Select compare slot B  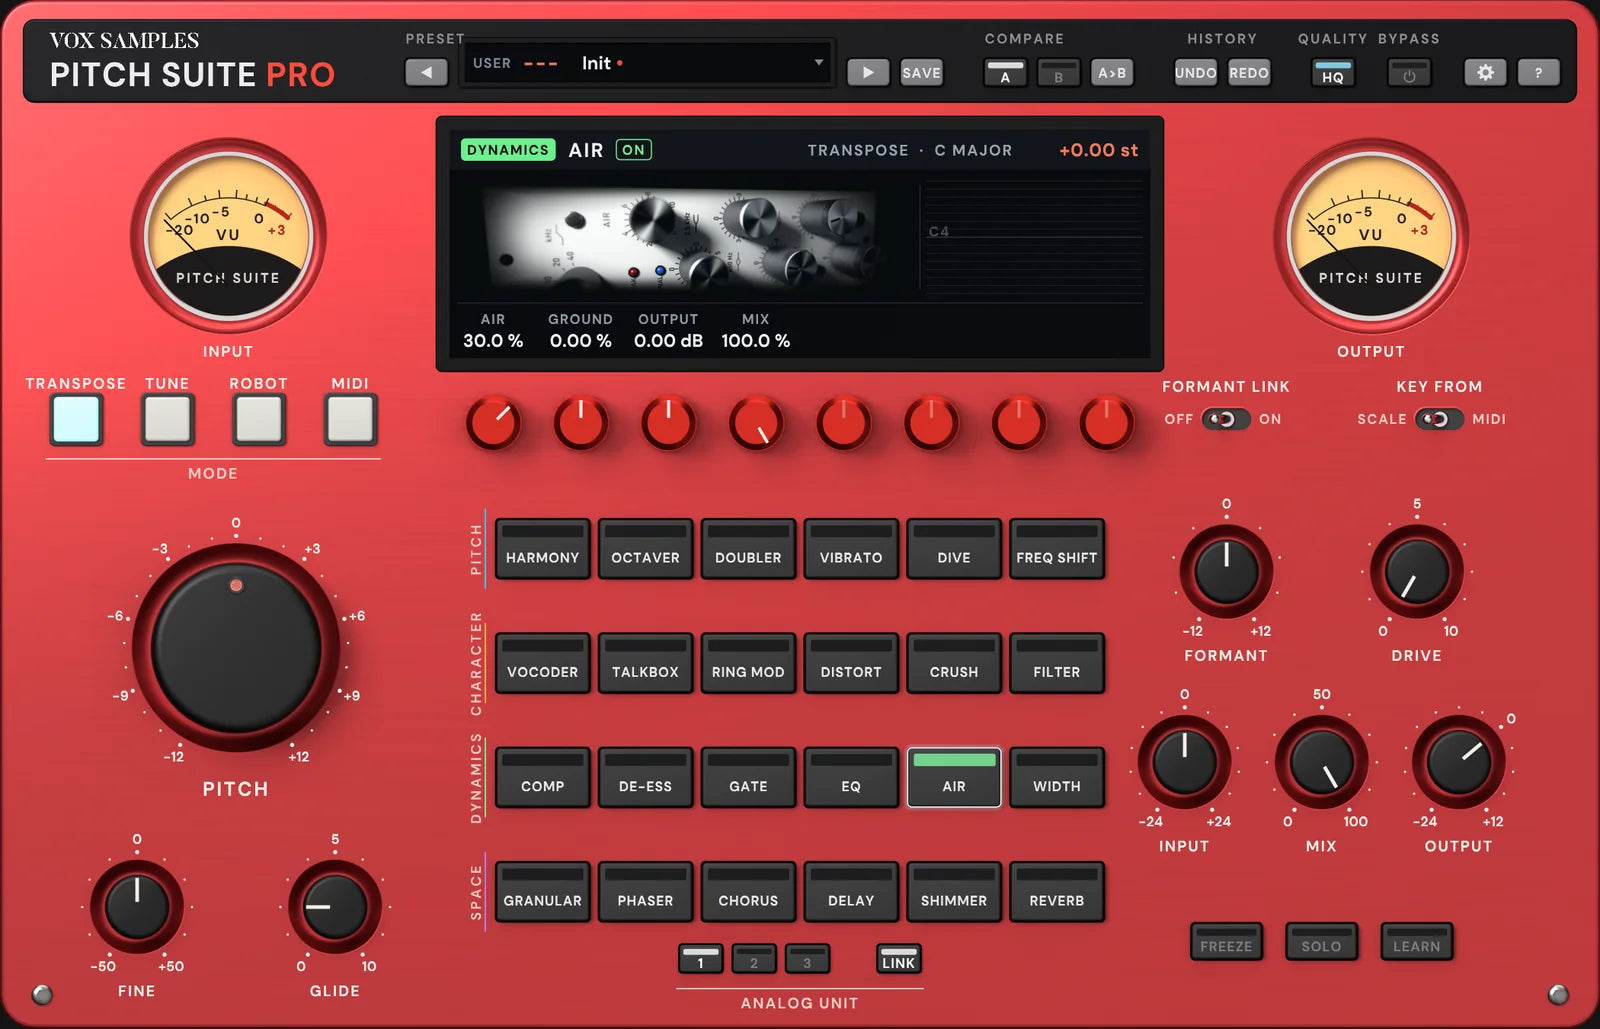(x=1058, y=73)
